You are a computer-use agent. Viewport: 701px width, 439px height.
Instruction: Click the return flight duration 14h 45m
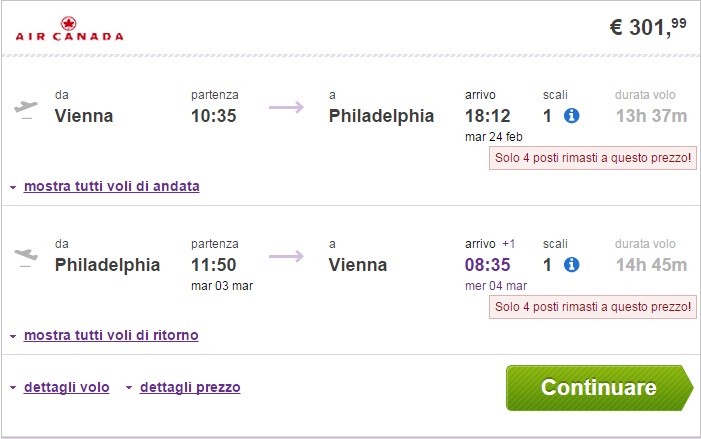tap(651, 265)
